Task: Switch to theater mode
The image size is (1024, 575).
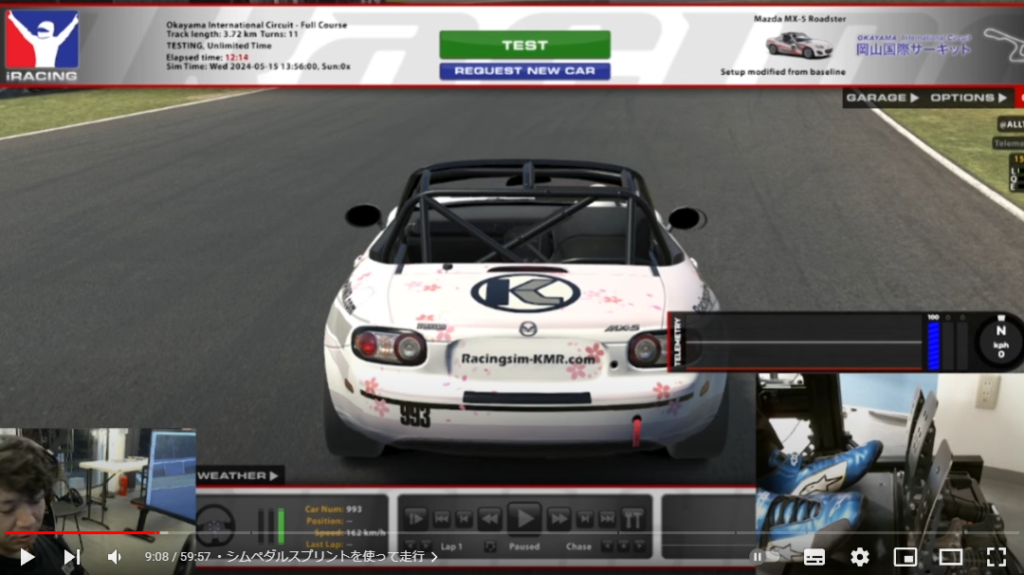Action: 950,557
